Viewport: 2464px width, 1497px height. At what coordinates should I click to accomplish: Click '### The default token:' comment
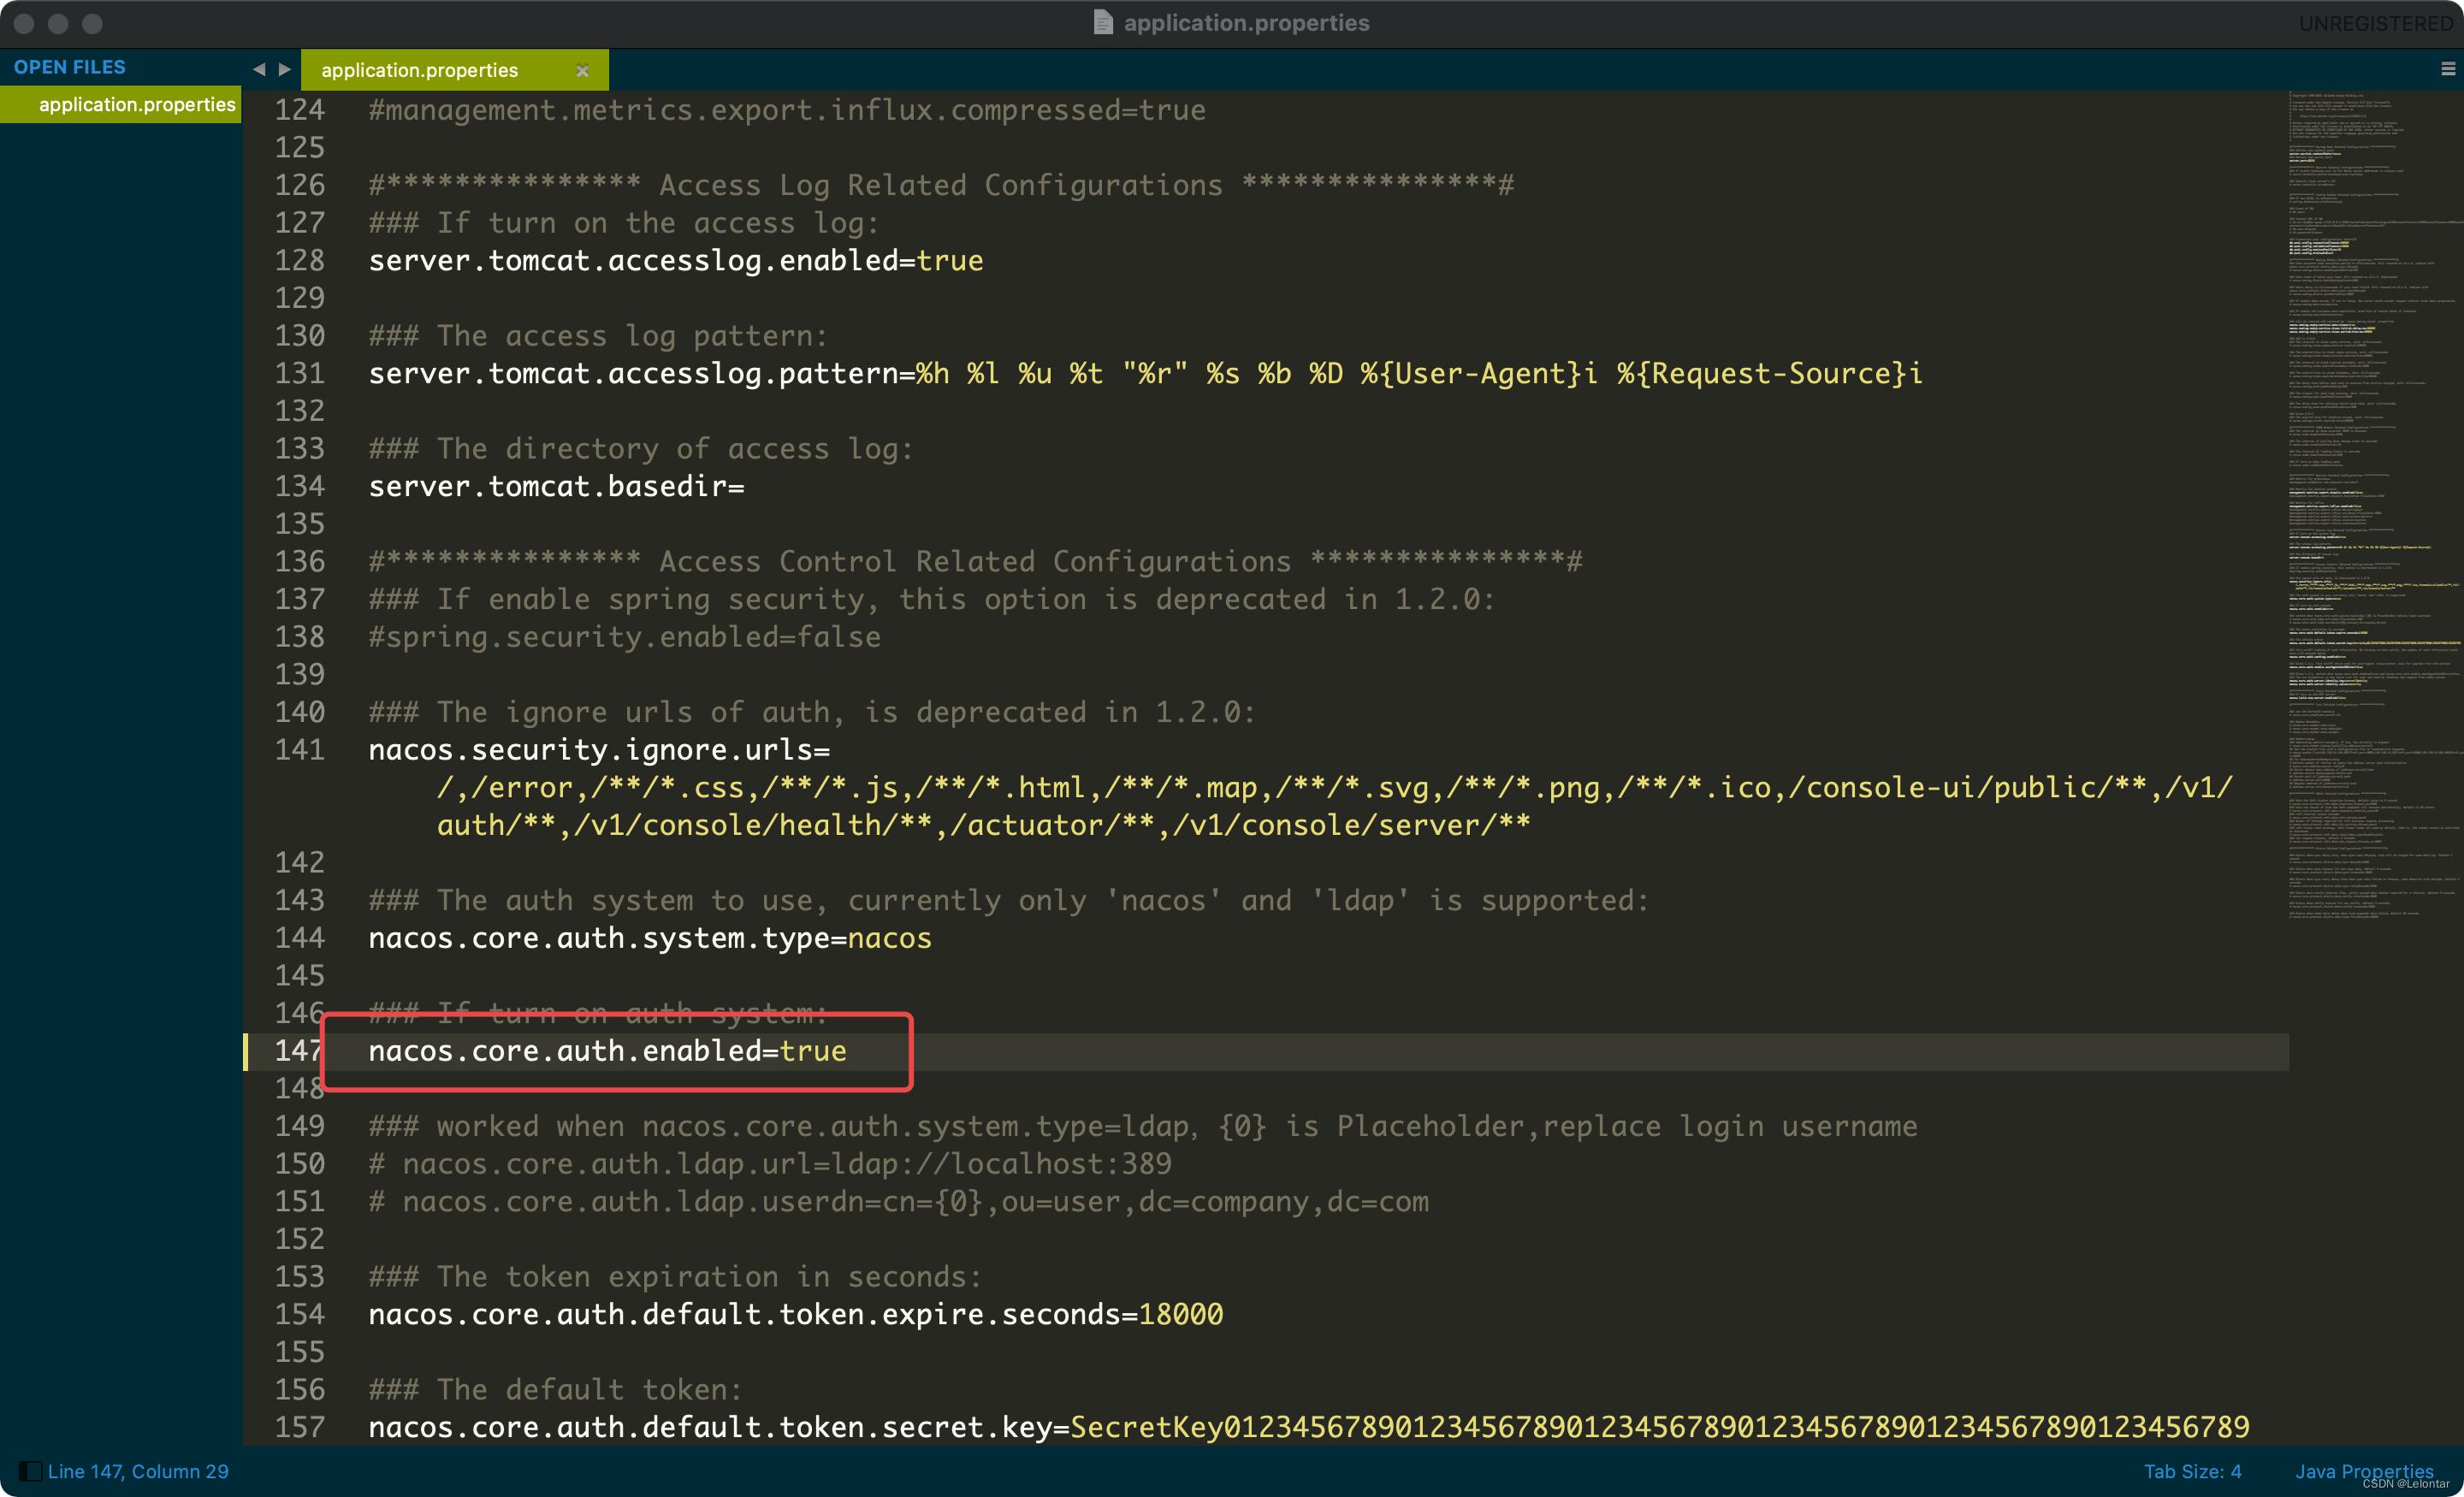555,1390
